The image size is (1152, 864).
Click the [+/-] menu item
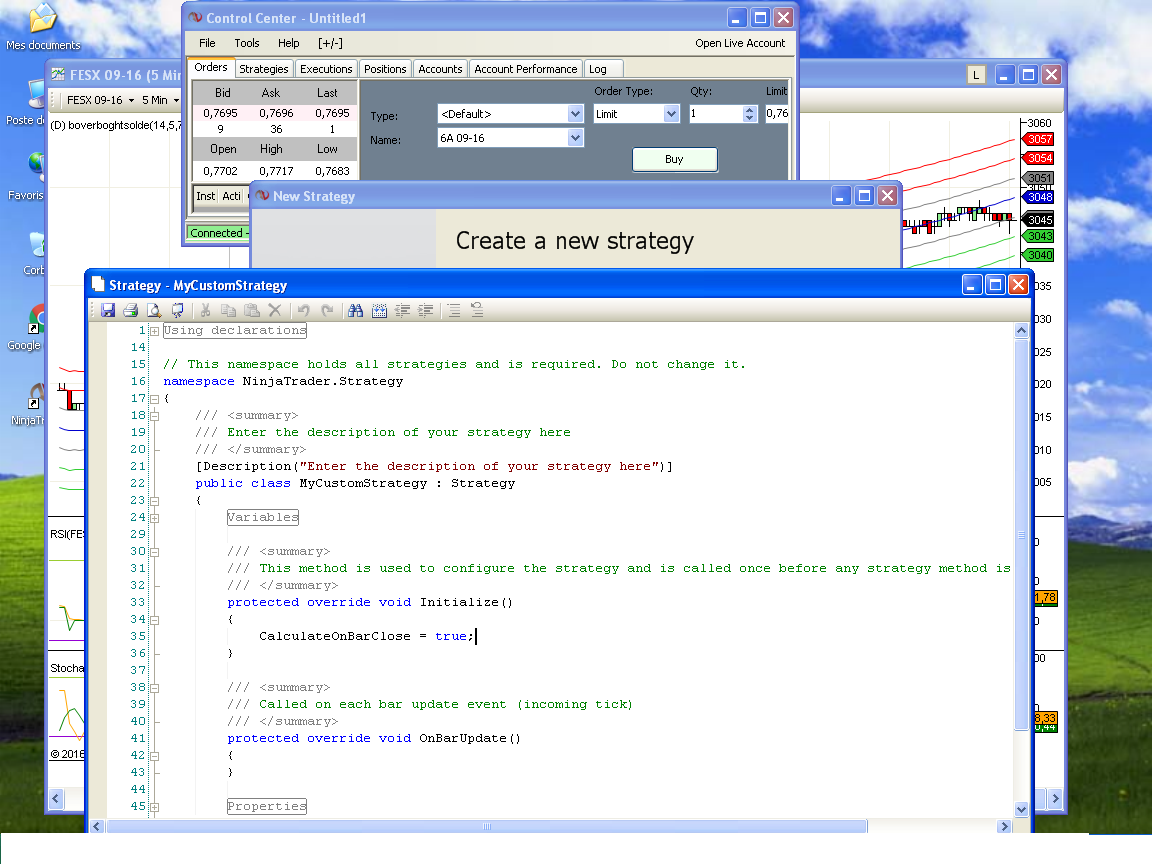click(x=330, y=43)
